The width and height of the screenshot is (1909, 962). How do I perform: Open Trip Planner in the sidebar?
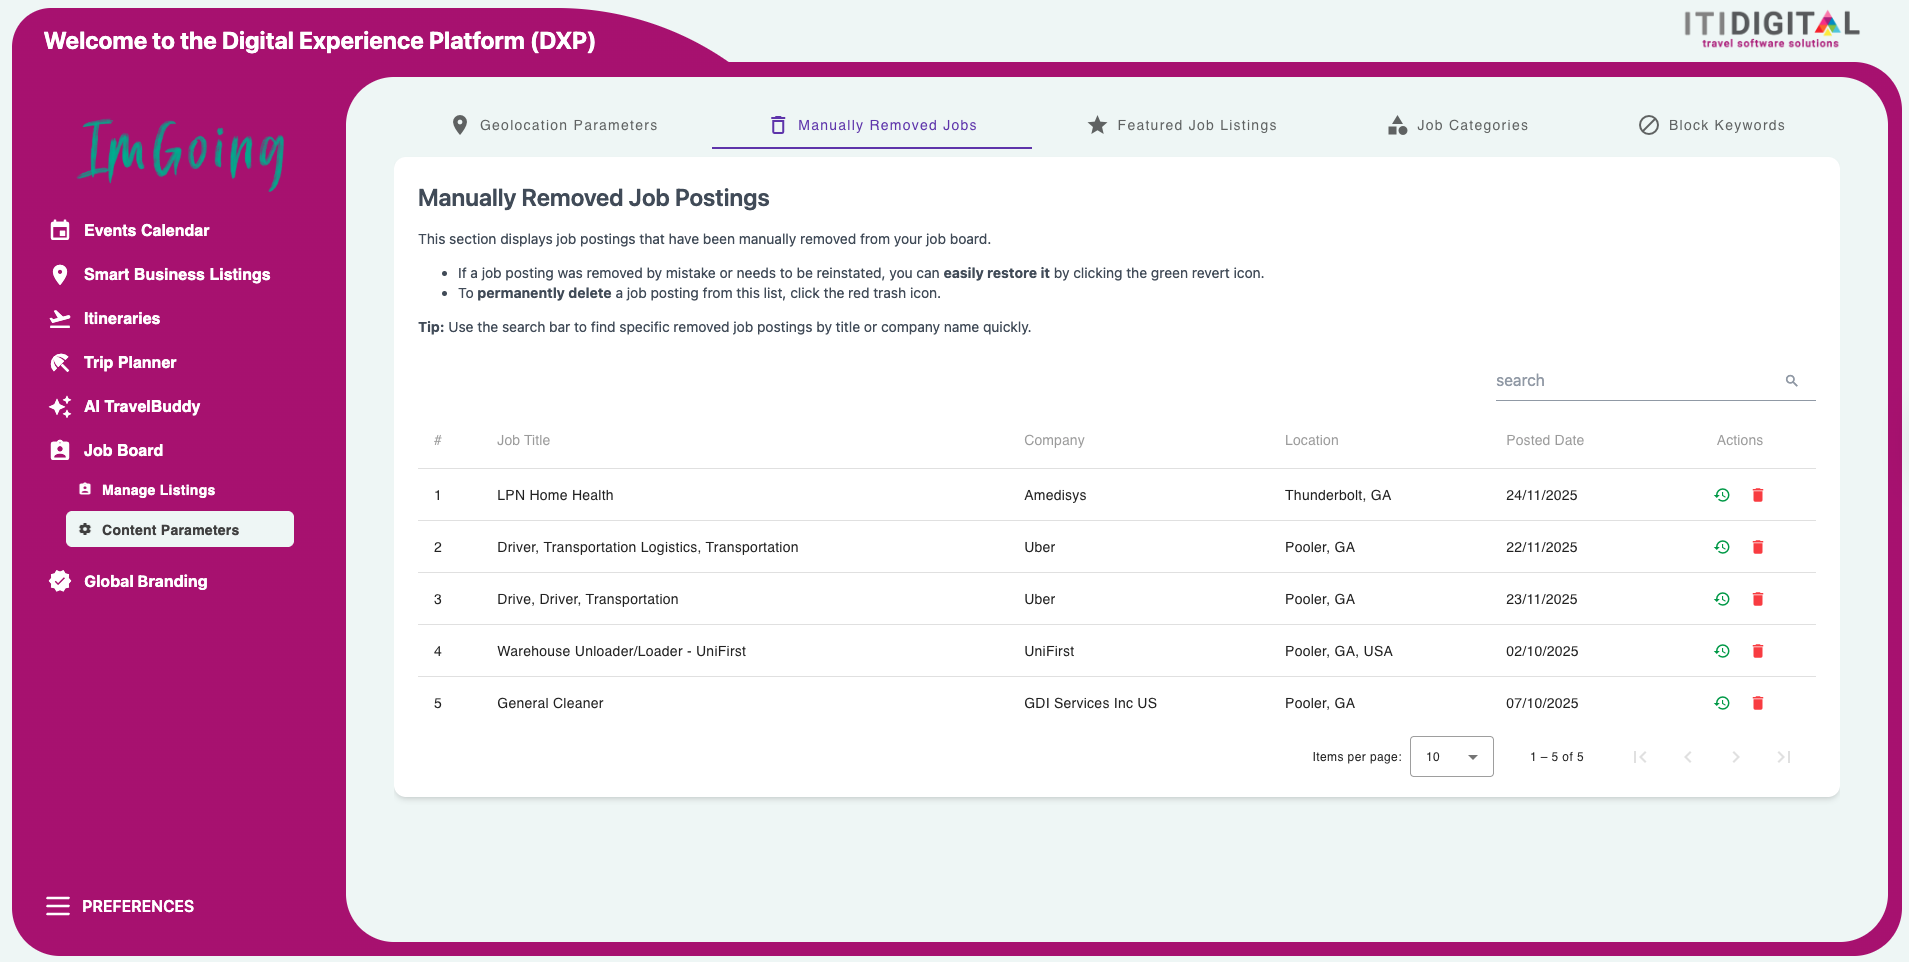[130, 362]
